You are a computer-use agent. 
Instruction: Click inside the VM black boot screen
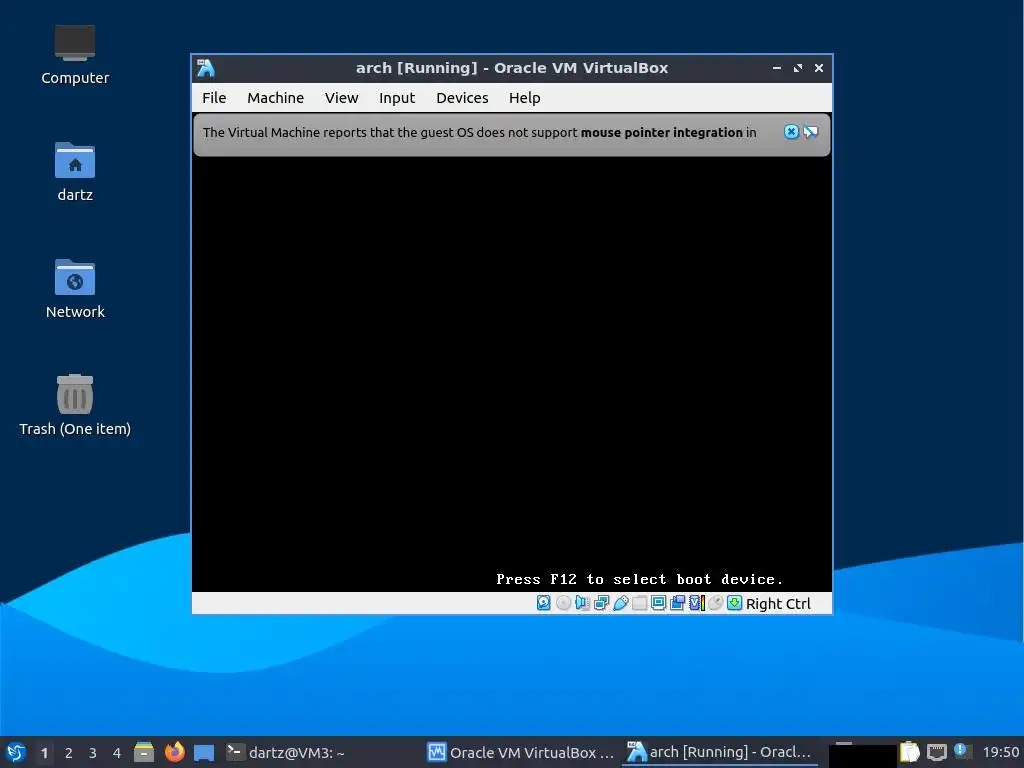512,374
